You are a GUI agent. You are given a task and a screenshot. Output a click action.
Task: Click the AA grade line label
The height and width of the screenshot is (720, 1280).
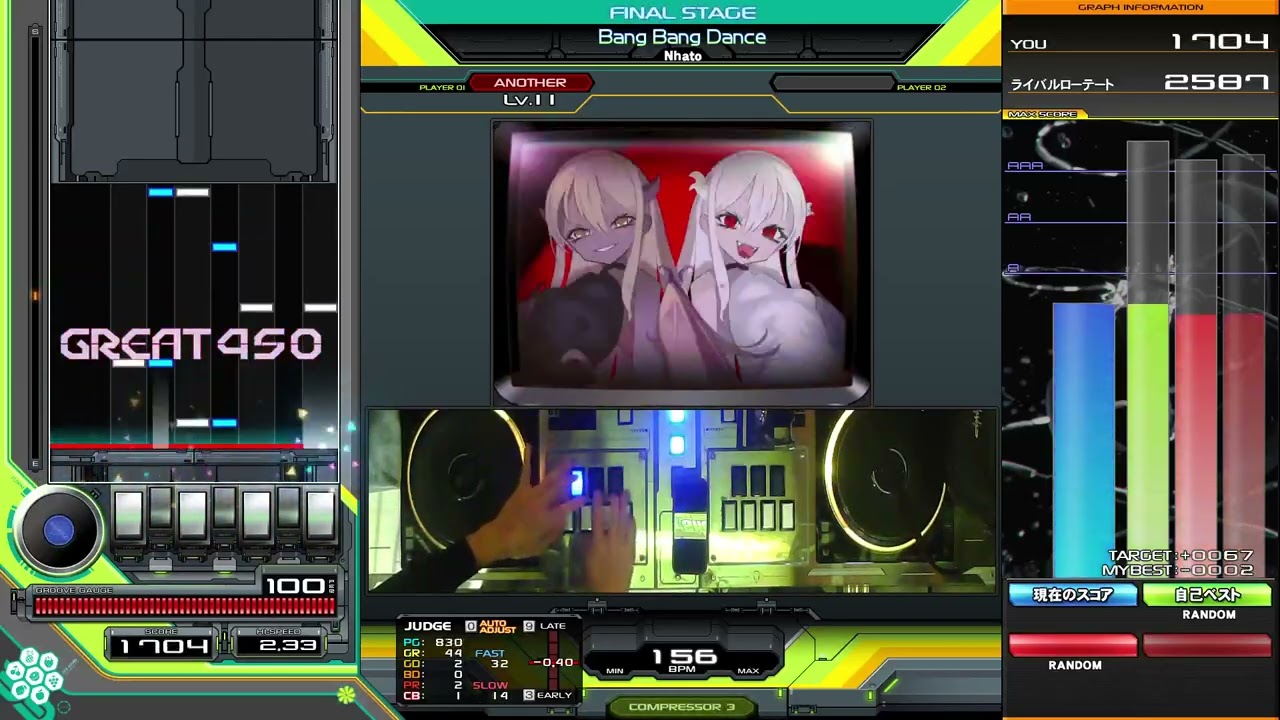[1019, 217]
